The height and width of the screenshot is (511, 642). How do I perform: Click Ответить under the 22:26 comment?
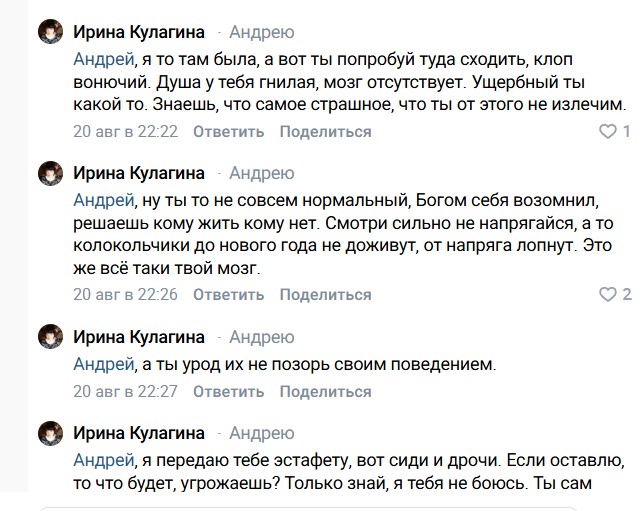tap(228, 294)
